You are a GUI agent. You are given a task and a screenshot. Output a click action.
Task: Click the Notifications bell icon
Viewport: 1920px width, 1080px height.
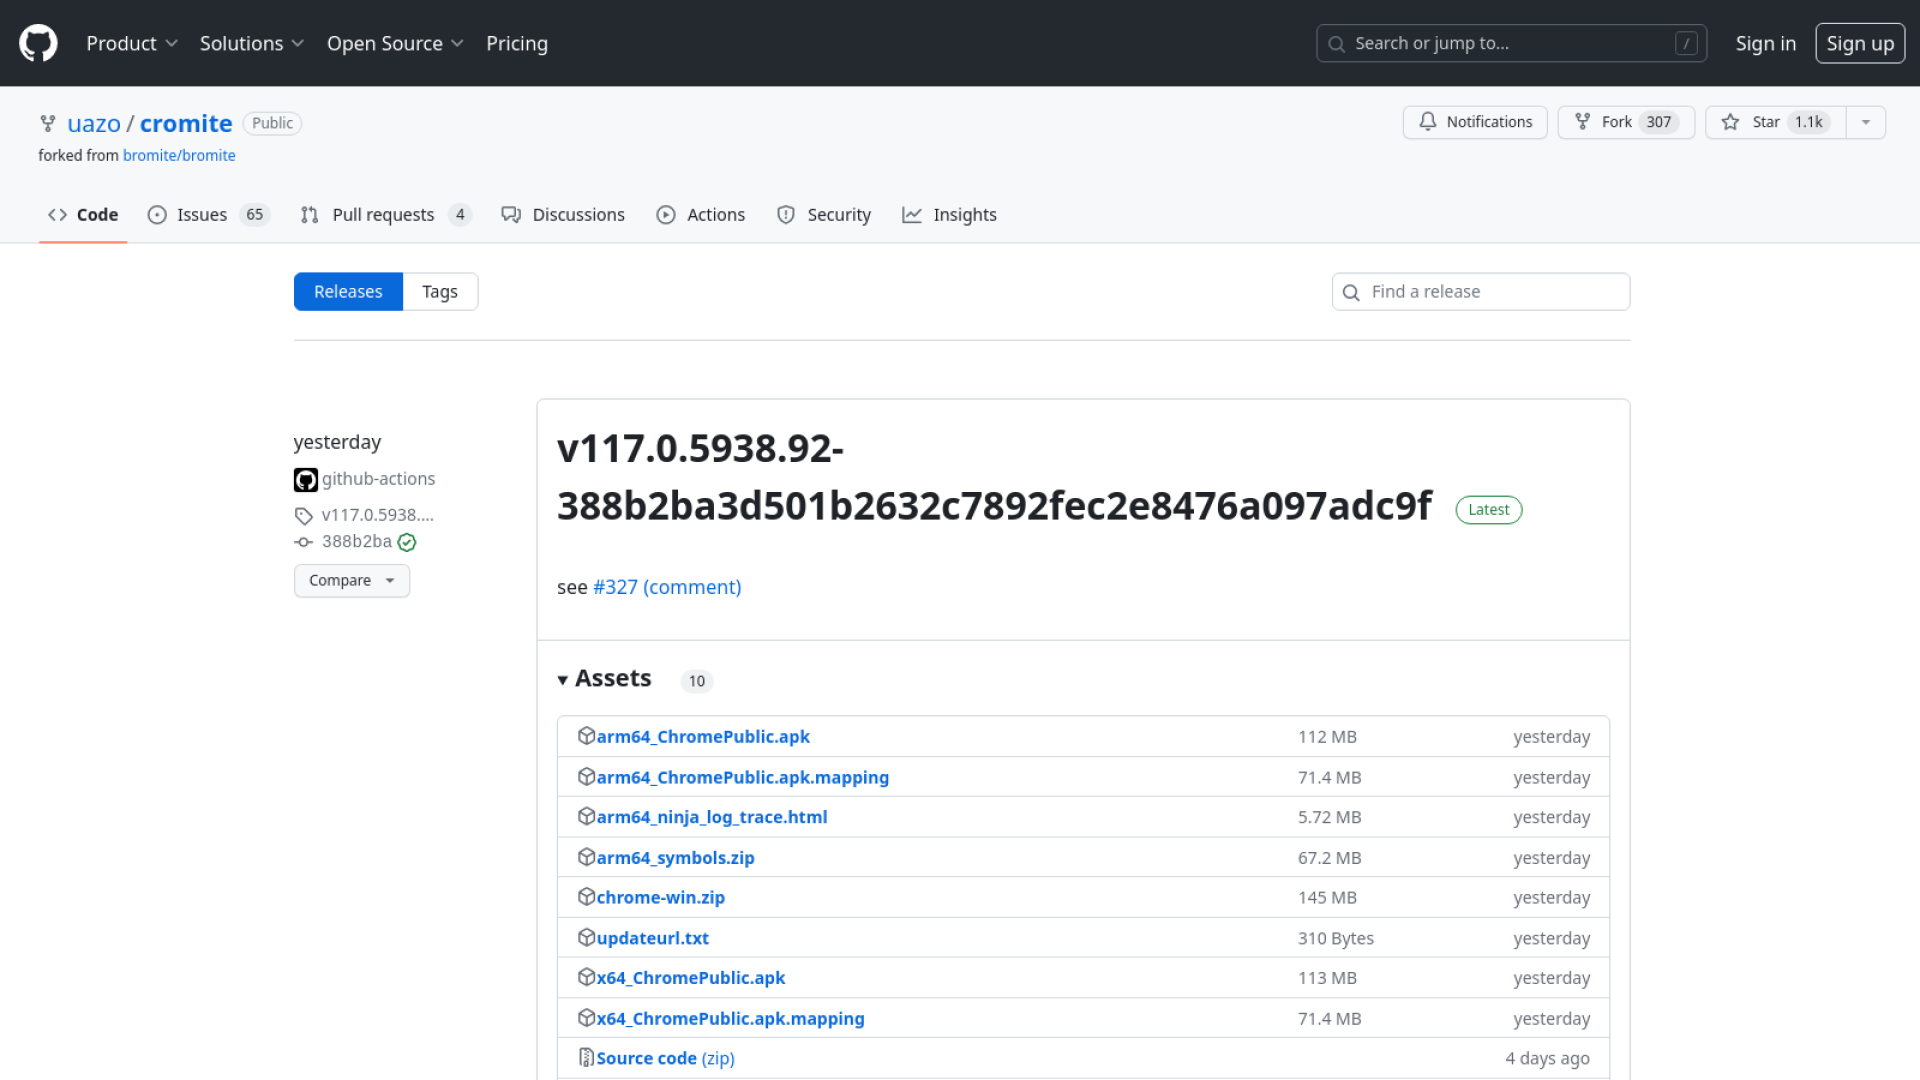pyautogui.click(x=1428, y=122)
